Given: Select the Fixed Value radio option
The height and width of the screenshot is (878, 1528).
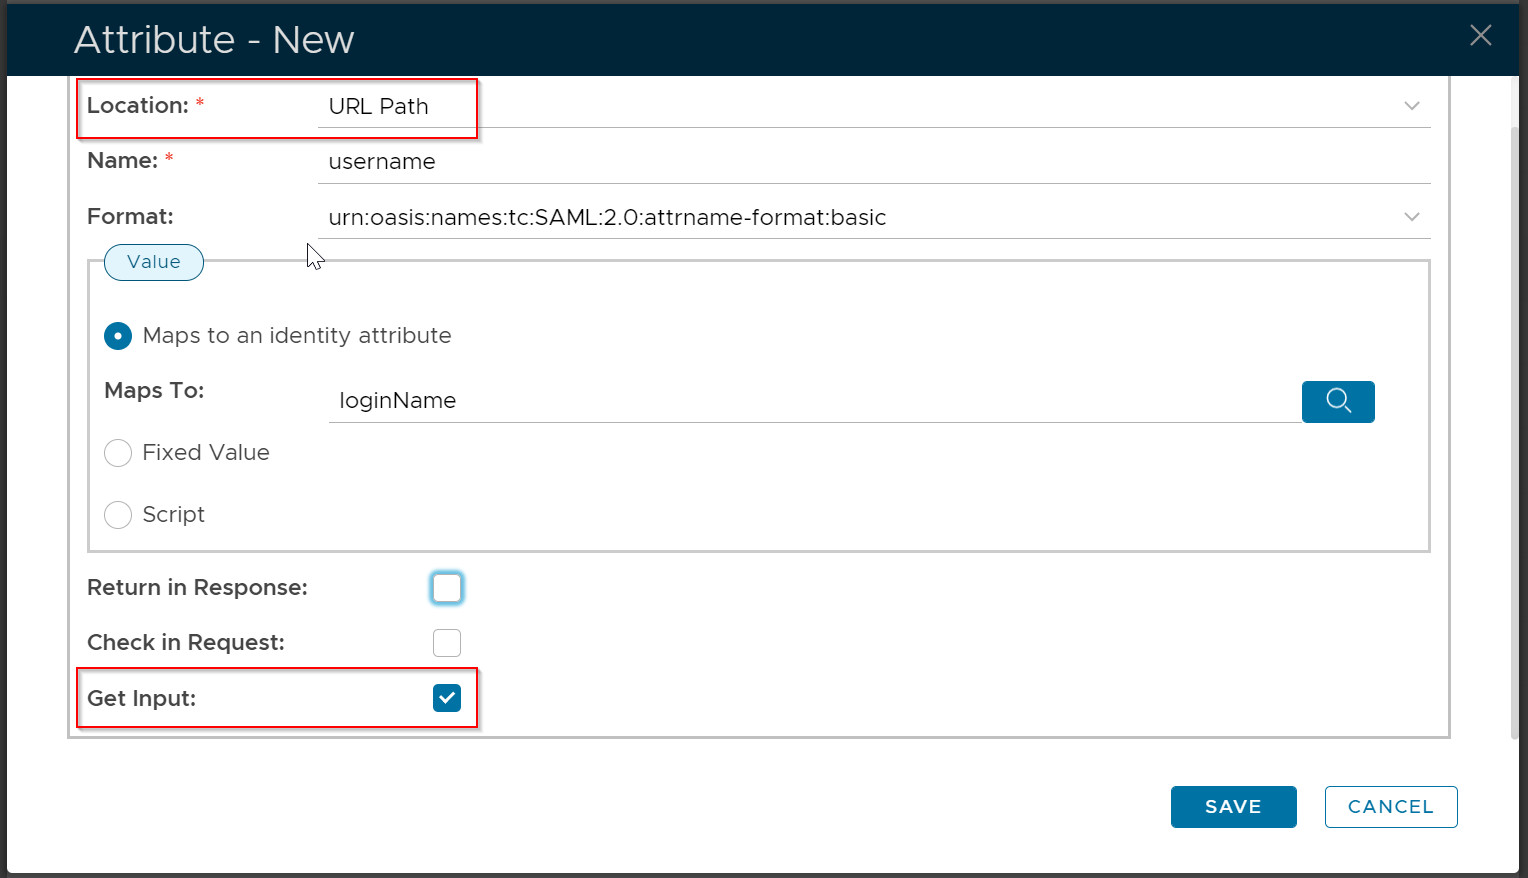Looking at the screenshot, I should tap(118, 453).
